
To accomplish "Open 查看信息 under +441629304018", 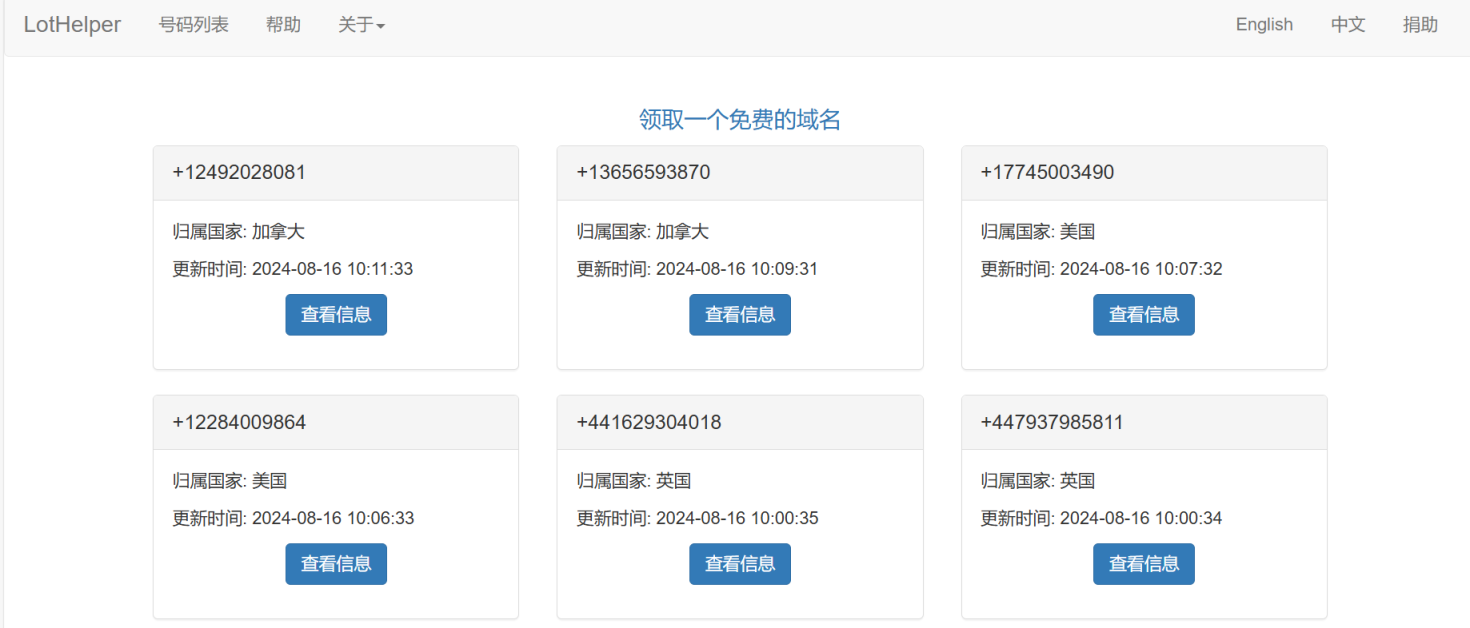I will 740,564.
